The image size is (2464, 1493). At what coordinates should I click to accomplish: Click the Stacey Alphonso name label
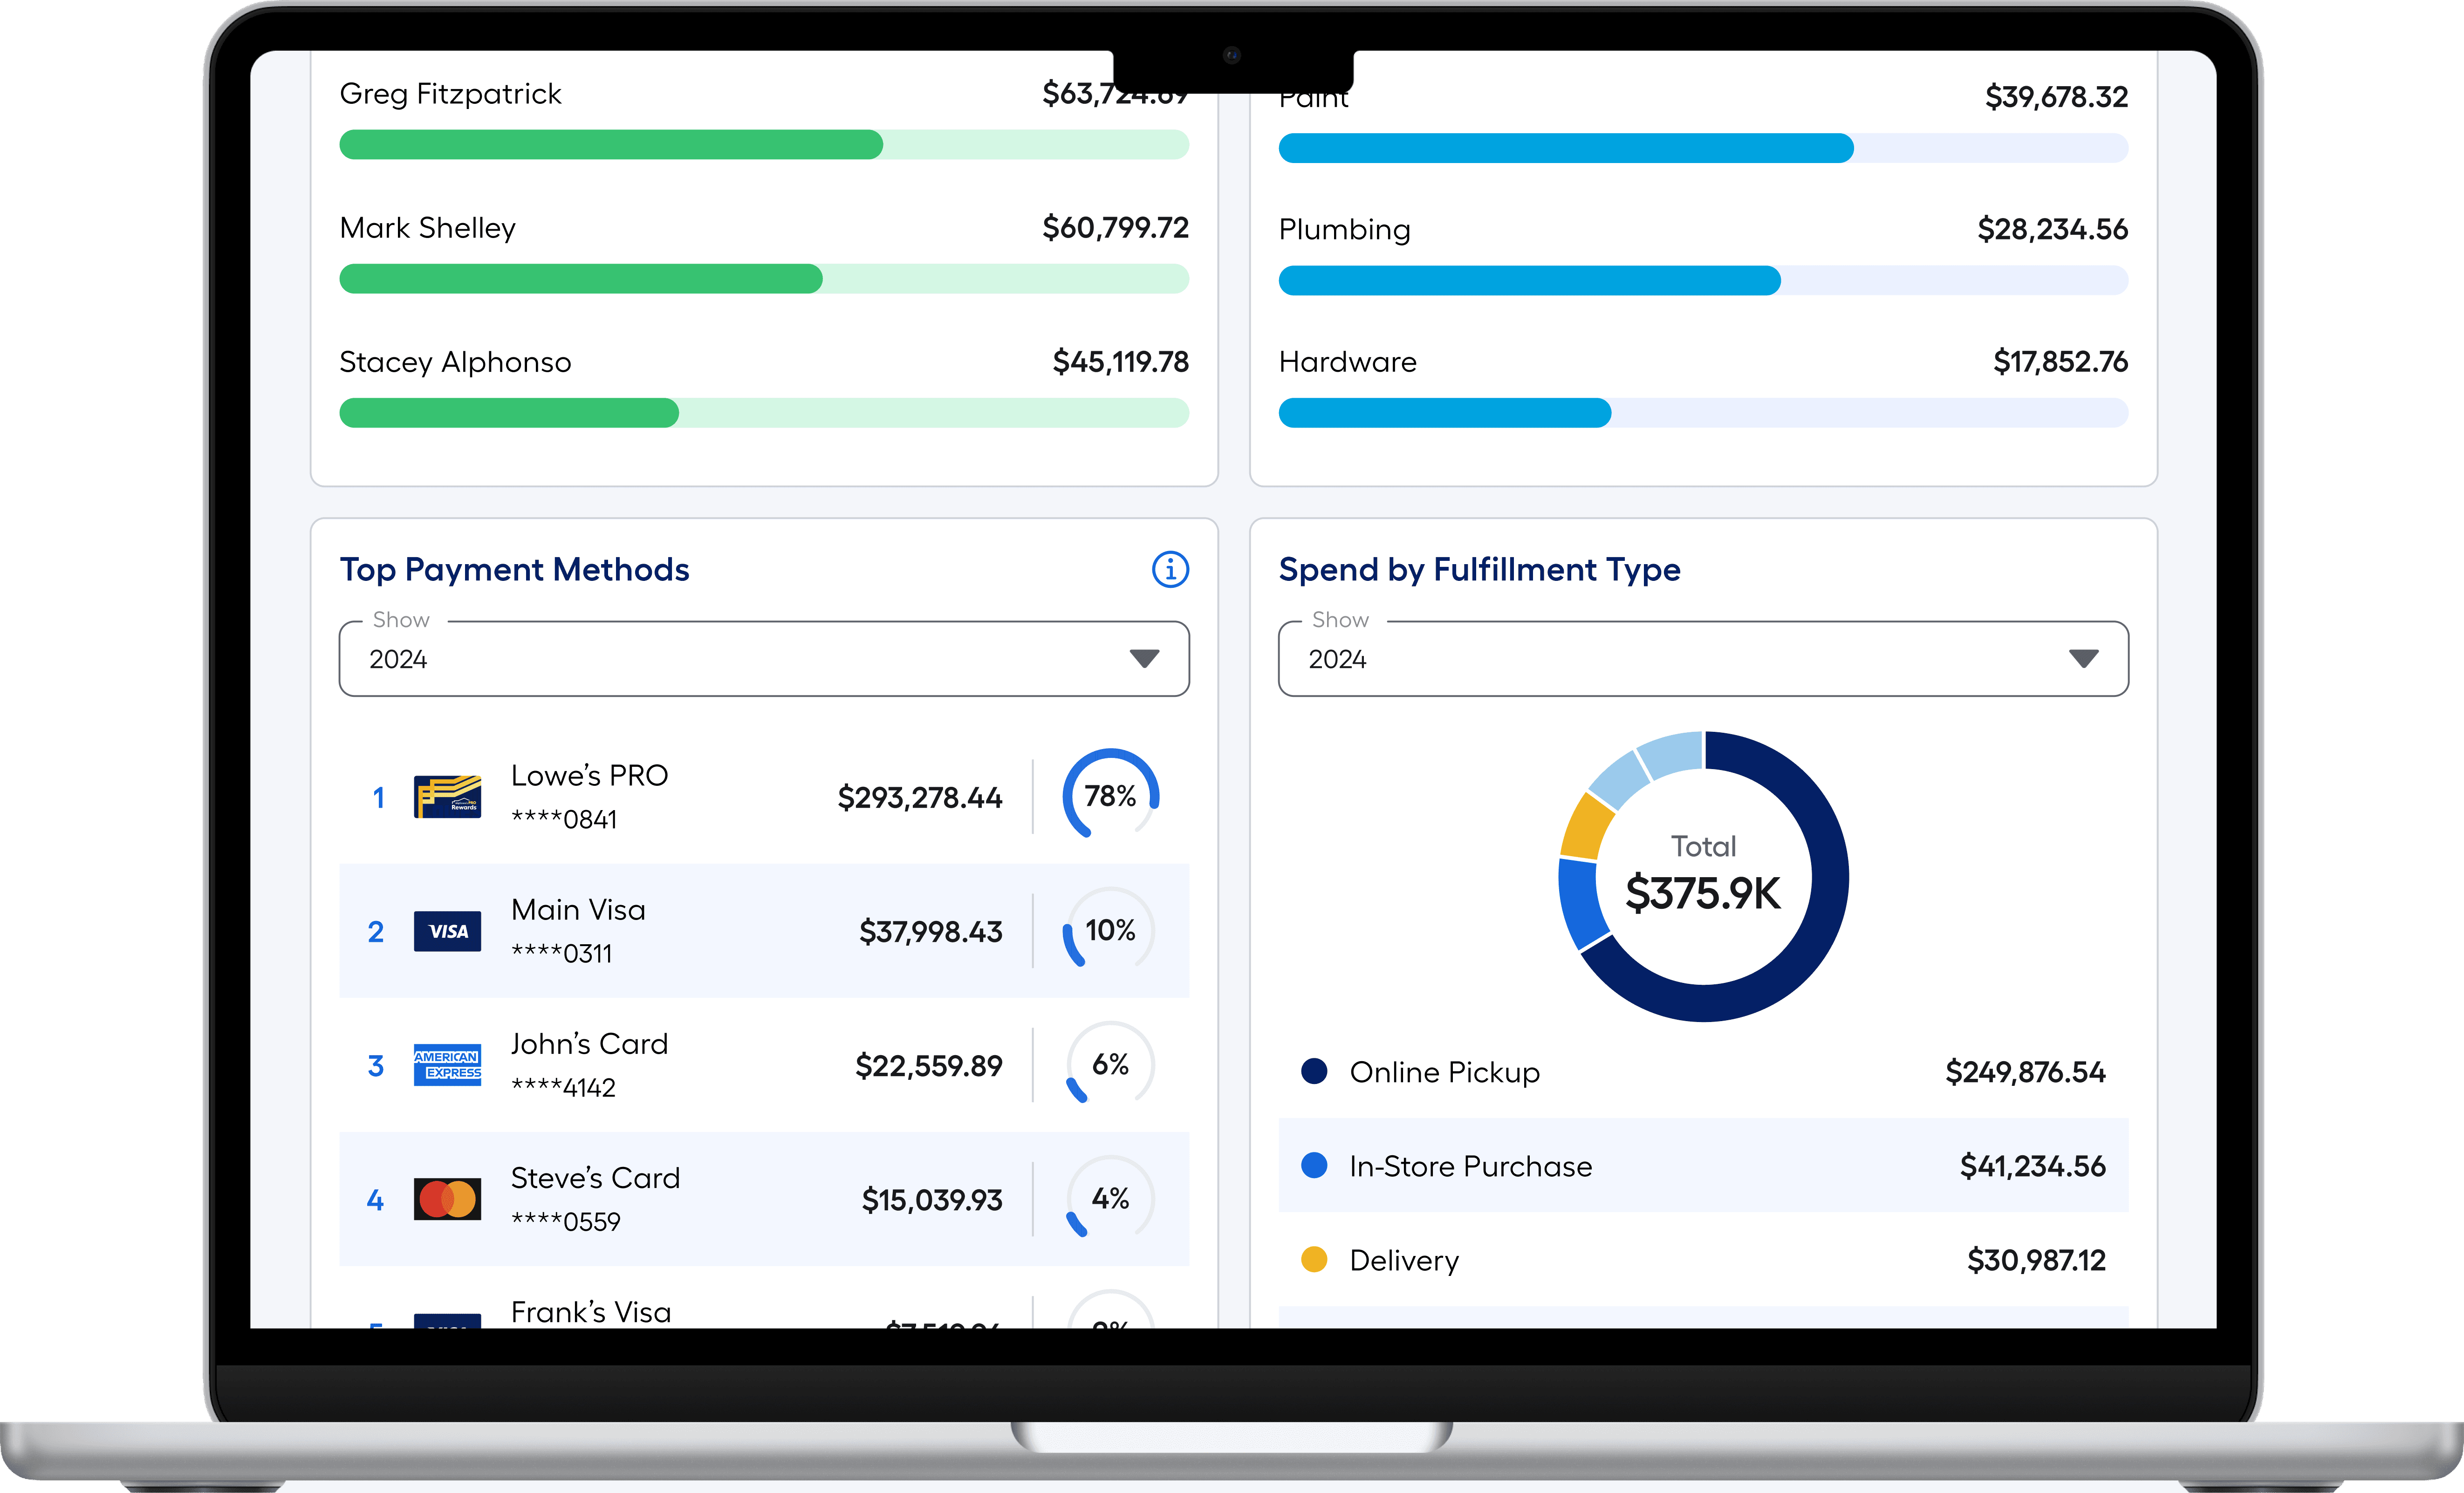[x=455, y=362]
